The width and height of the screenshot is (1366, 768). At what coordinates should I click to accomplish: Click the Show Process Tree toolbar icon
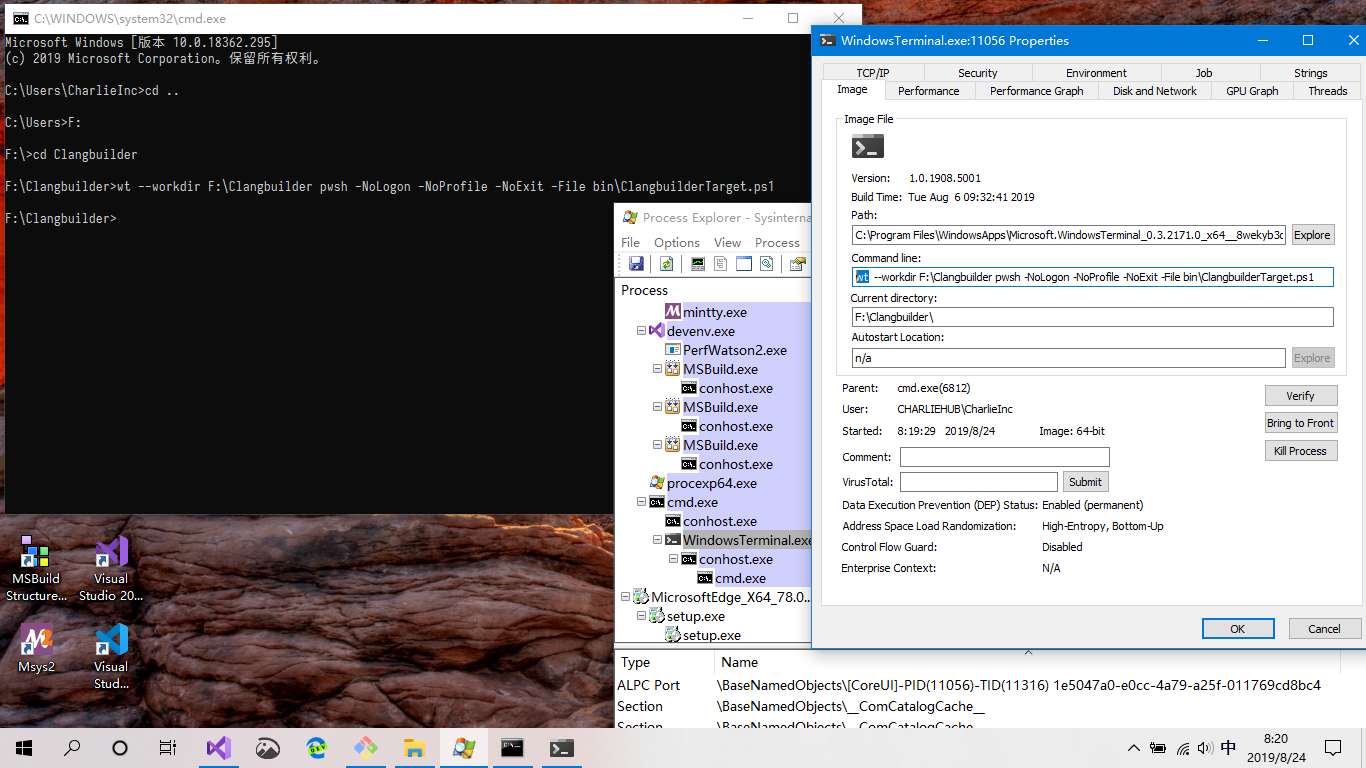720,264
